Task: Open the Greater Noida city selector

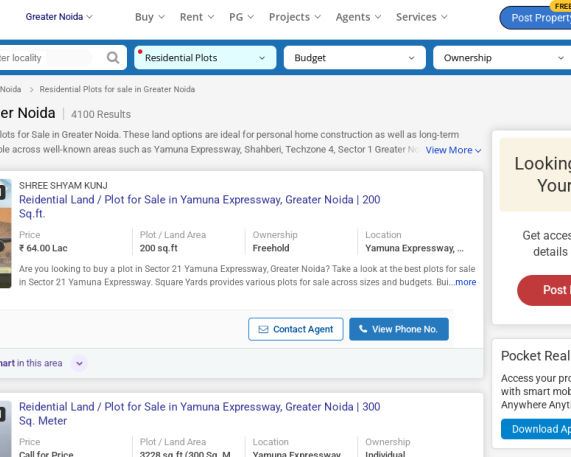Action: (59, 17)
